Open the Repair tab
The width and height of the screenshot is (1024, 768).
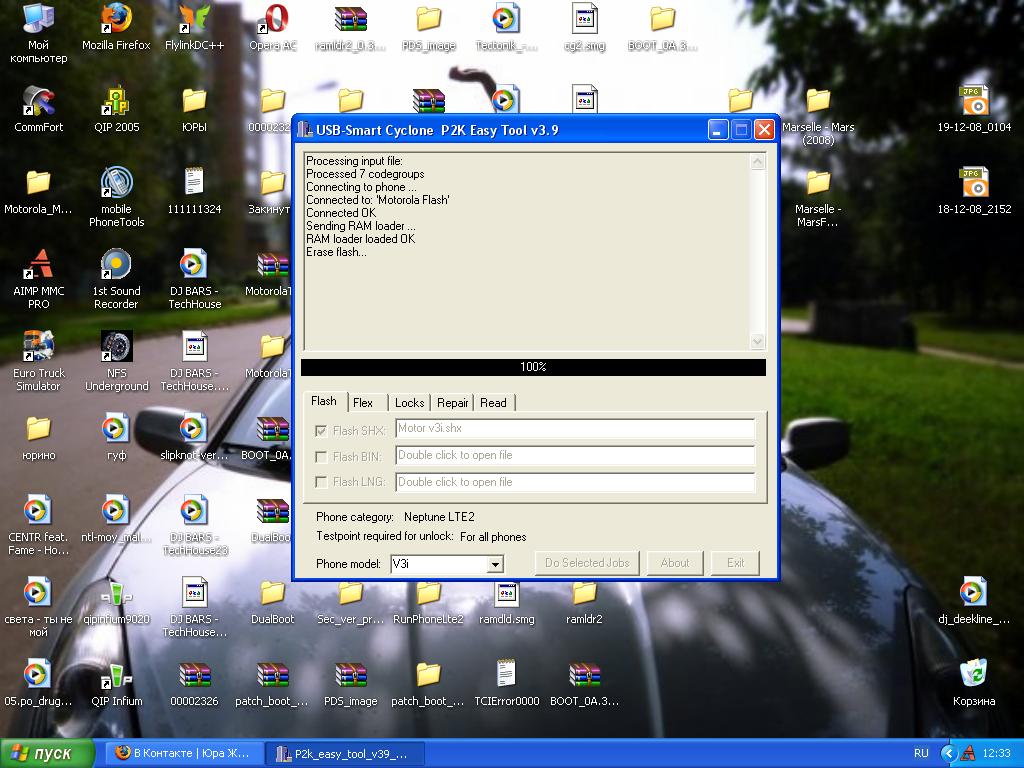453,403
